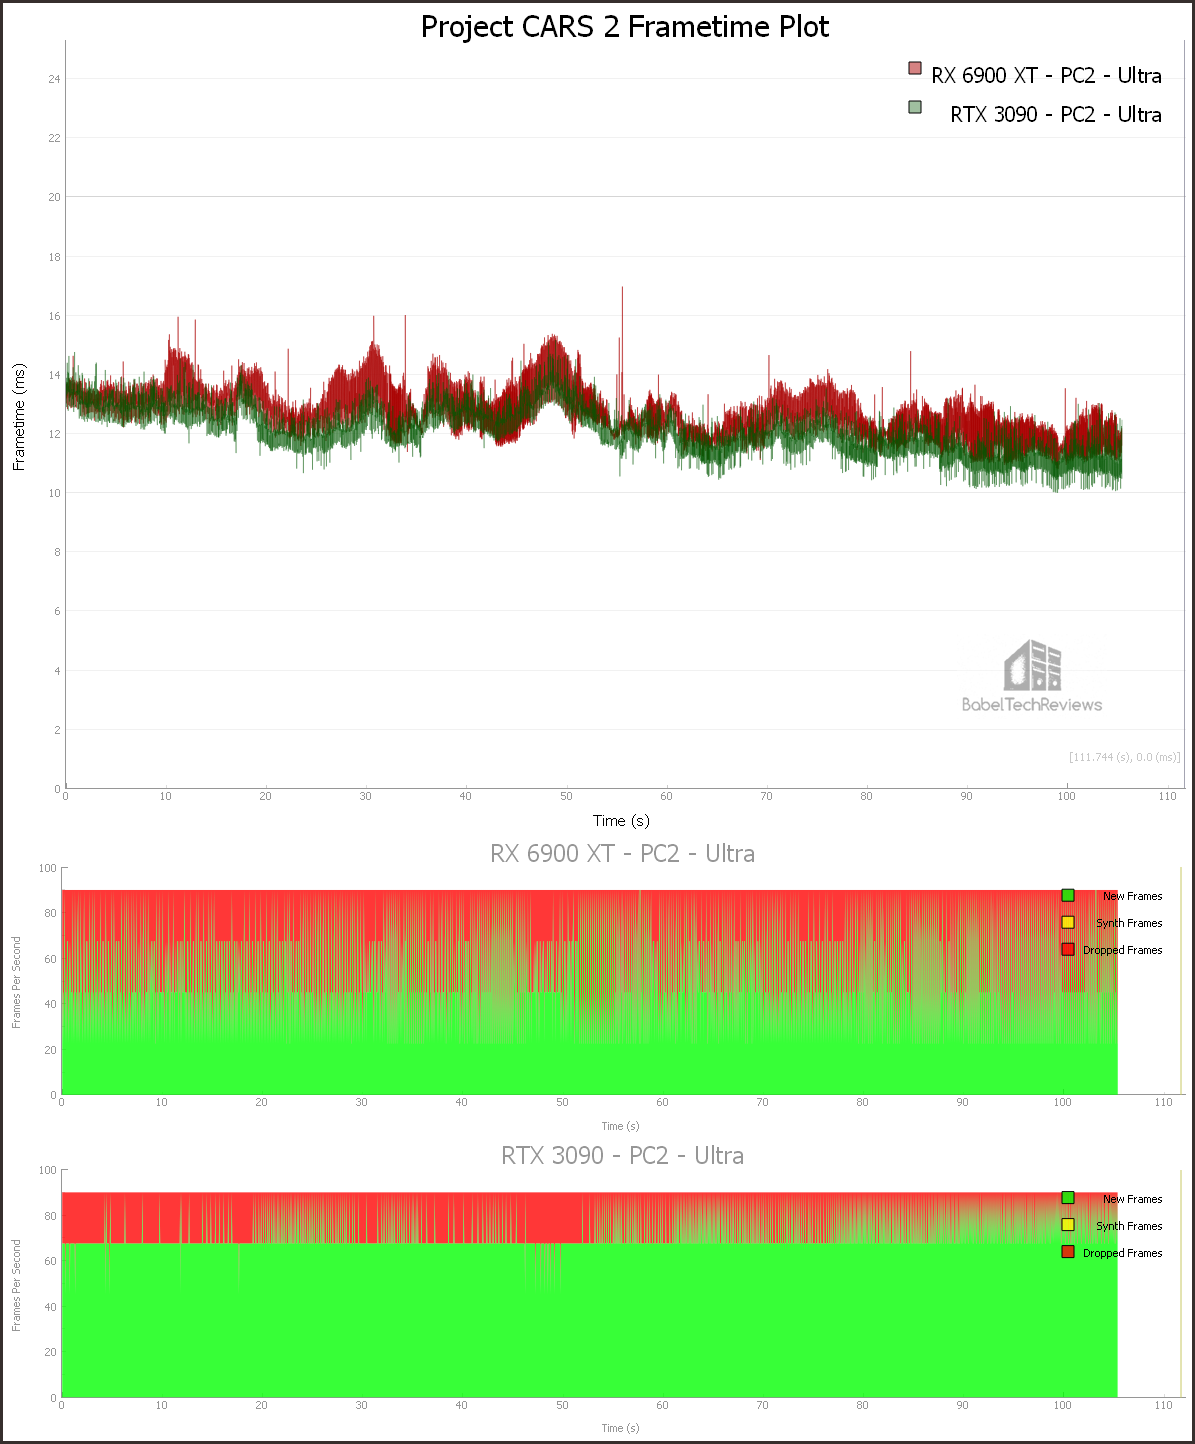The height and width of the screenshot is (1444, 1195).
Task: Click the "Frametime (ms)" axis label
Action: (x=19, y=417)
